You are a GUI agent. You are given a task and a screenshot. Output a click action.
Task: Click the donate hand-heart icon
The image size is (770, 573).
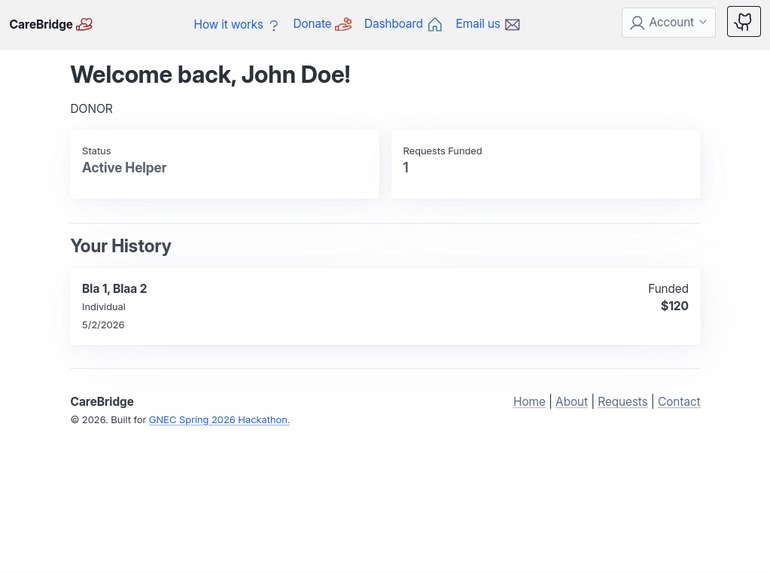(x=343, y=24)
